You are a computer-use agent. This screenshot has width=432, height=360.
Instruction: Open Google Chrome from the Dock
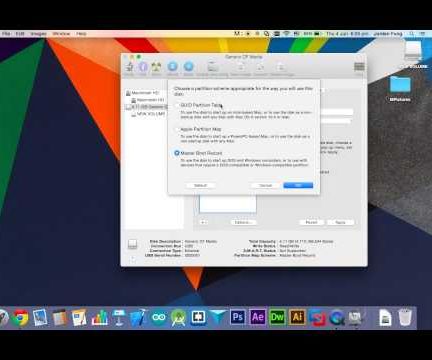[x=20, y=318]
